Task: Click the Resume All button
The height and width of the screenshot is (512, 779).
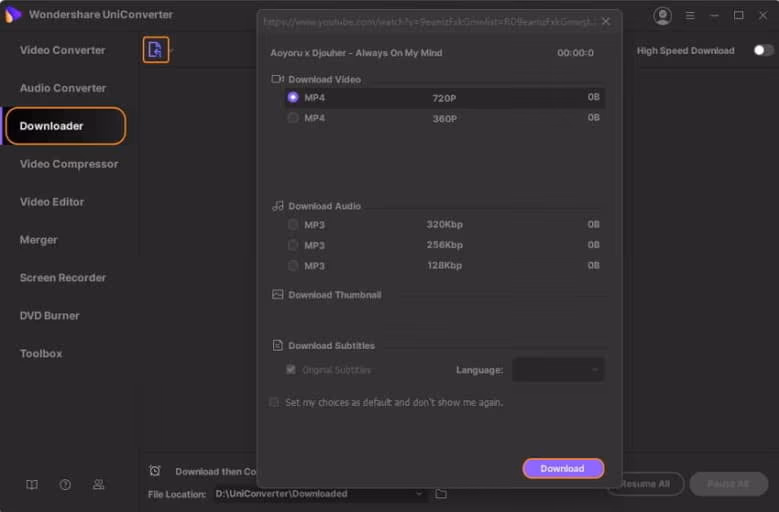Action: (x=645, y=484)
